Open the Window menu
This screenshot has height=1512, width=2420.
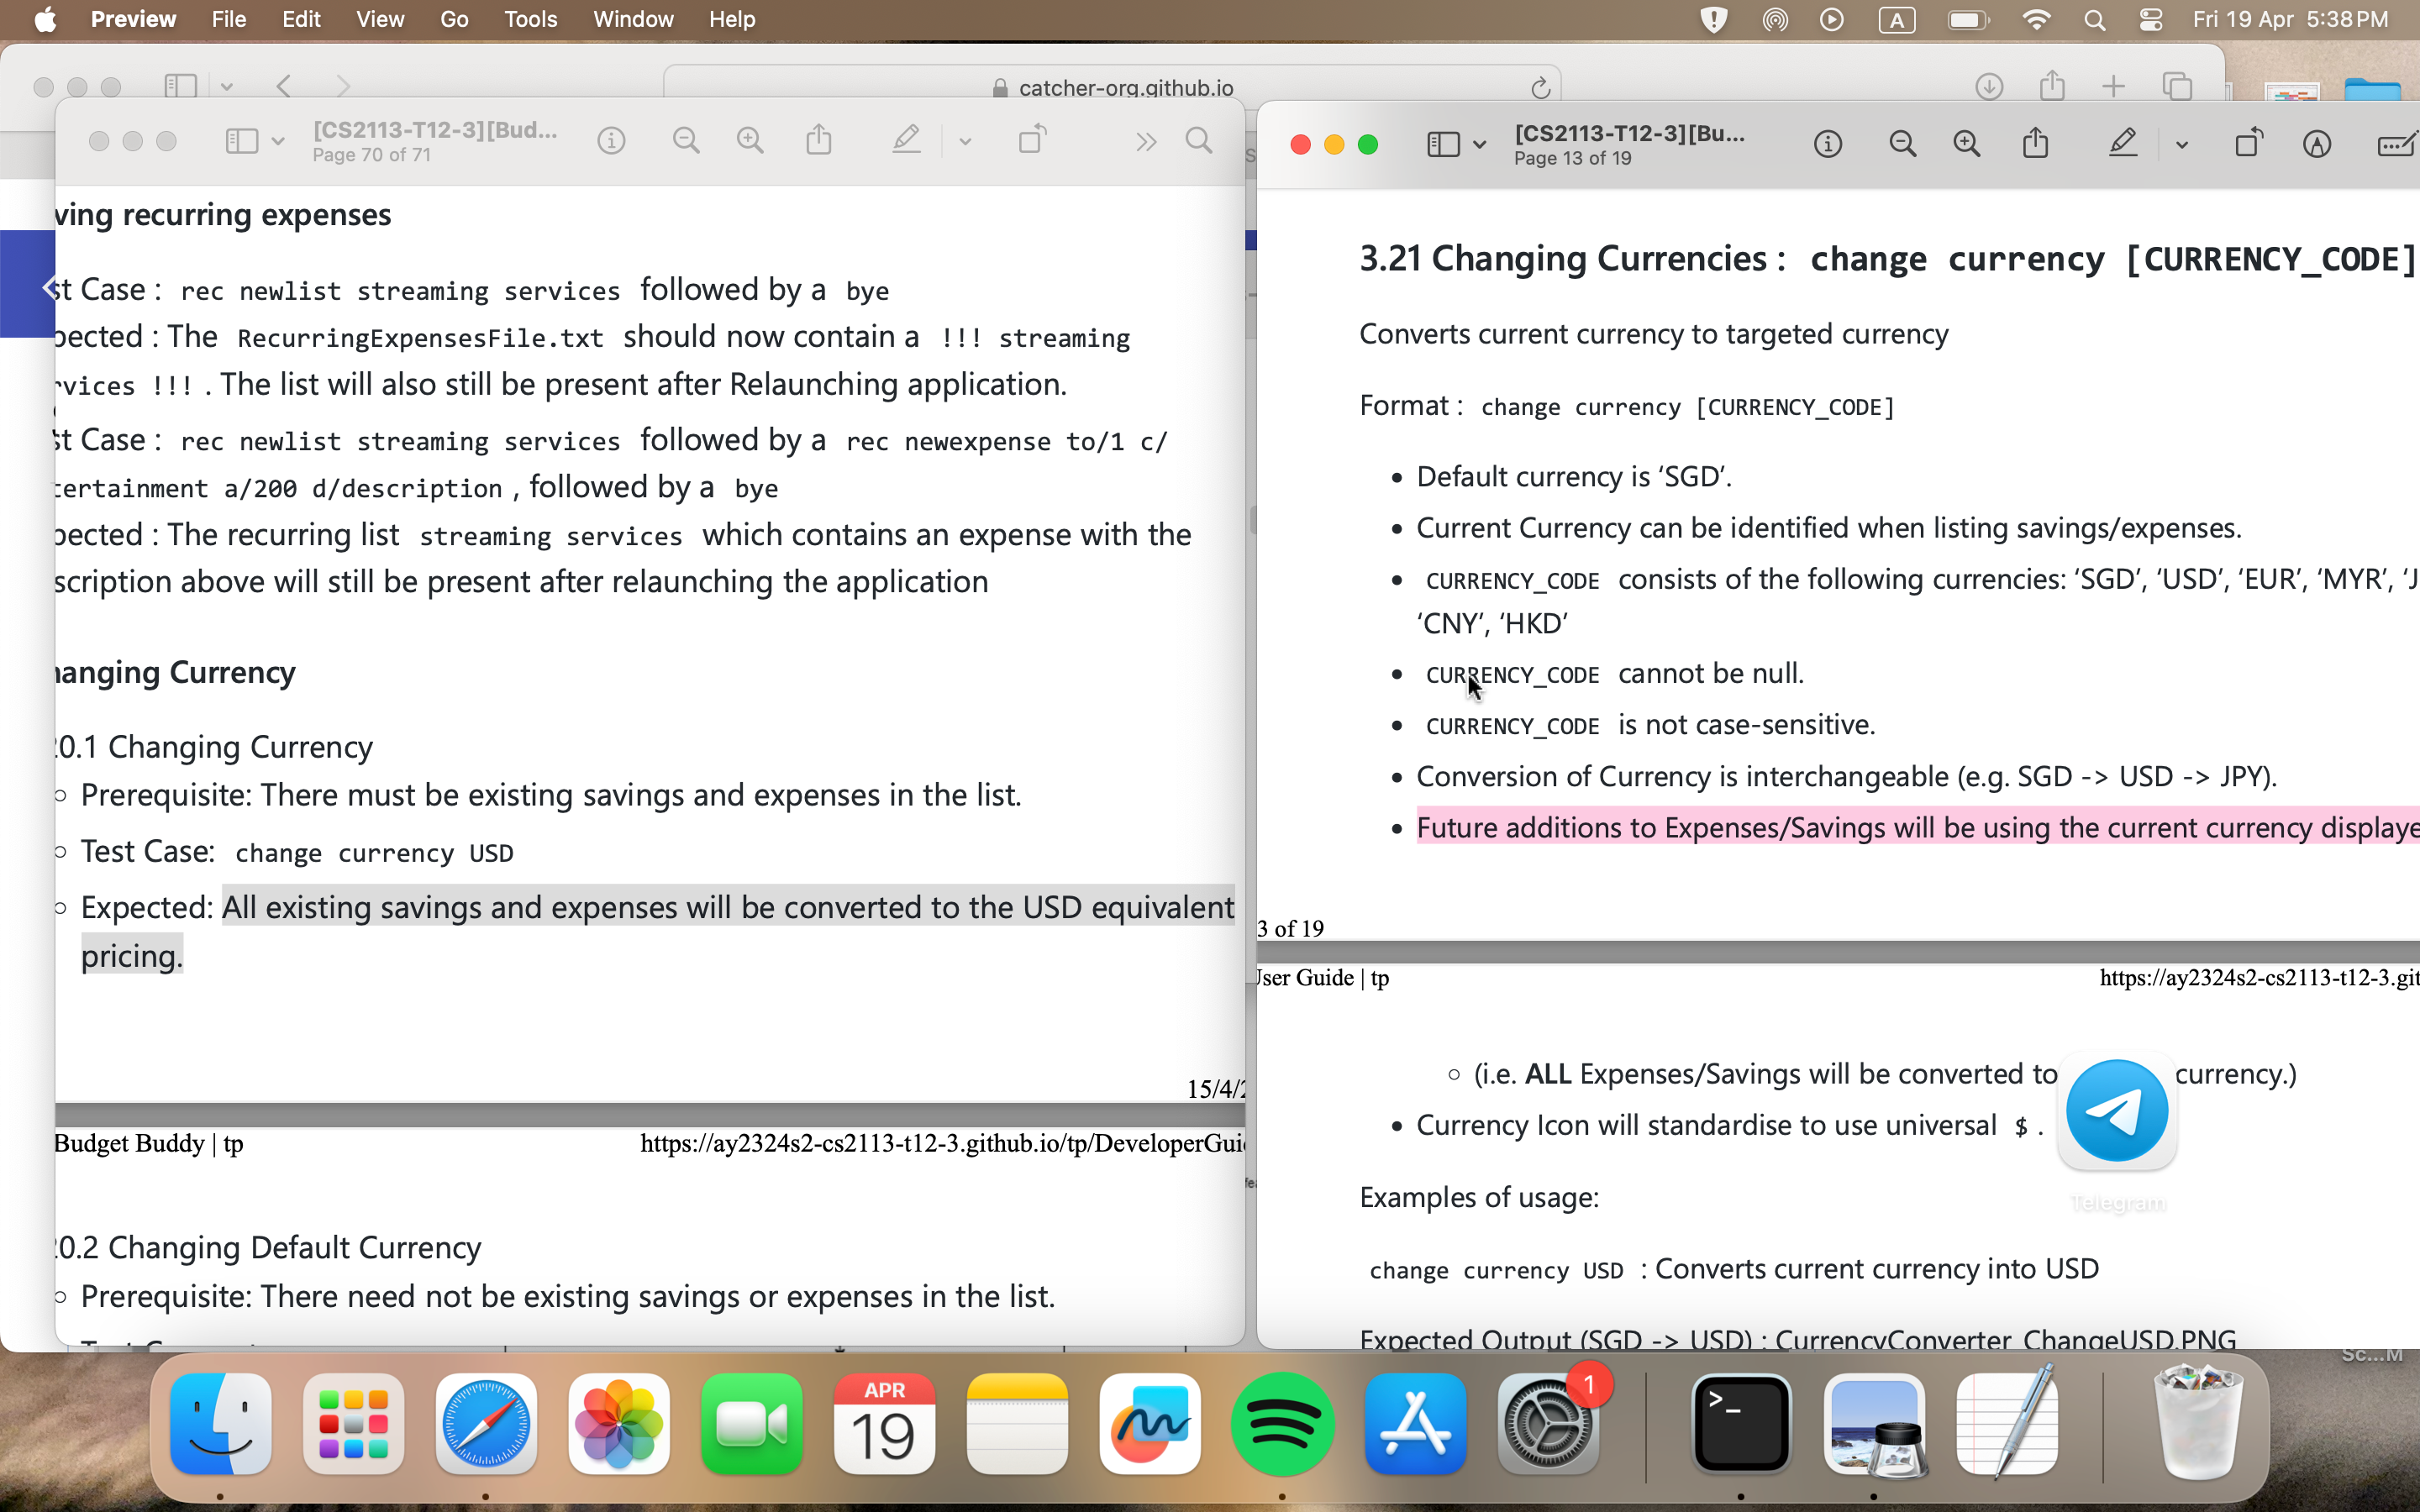pos(633,19)
